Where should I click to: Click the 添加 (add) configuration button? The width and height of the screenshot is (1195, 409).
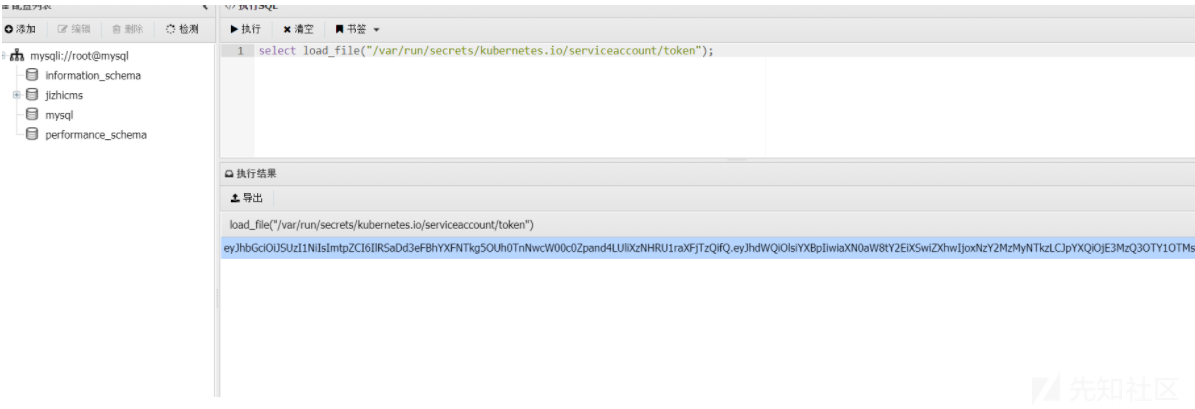tap(20, 29)
